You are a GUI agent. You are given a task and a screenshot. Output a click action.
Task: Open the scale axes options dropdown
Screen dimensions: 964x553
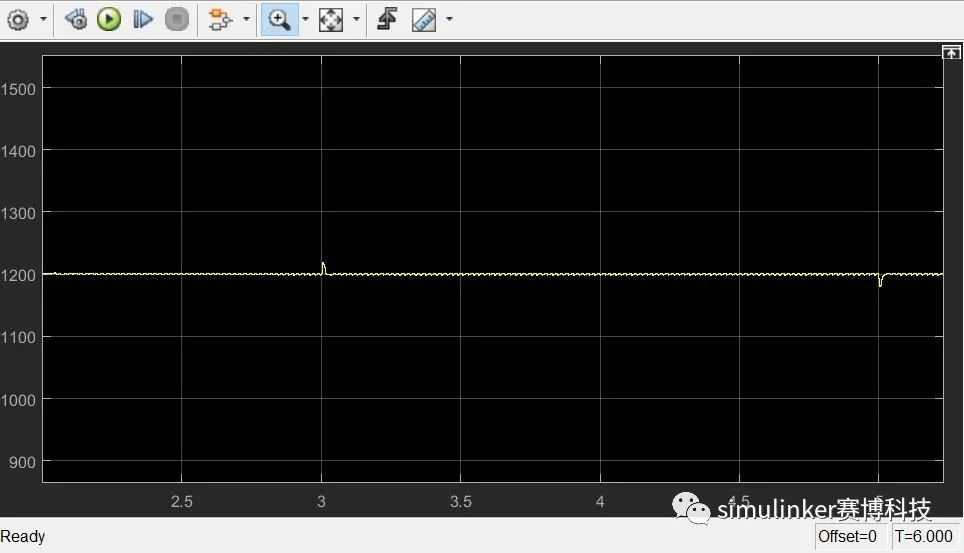coord(357,19)
